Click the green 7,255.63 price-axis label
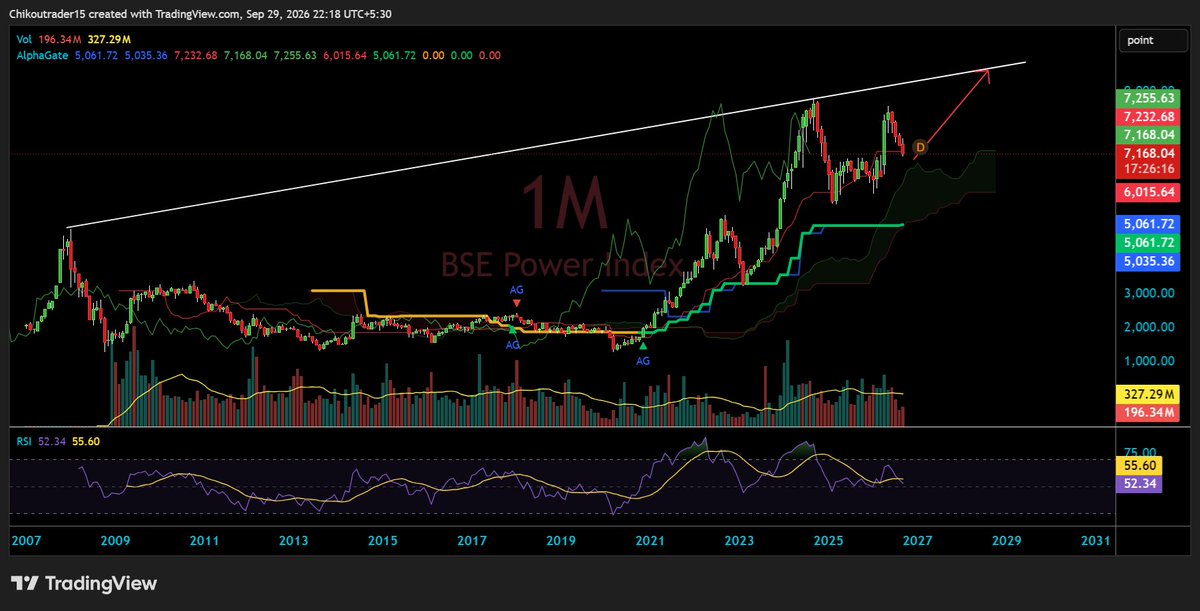 coord(1147,99)
